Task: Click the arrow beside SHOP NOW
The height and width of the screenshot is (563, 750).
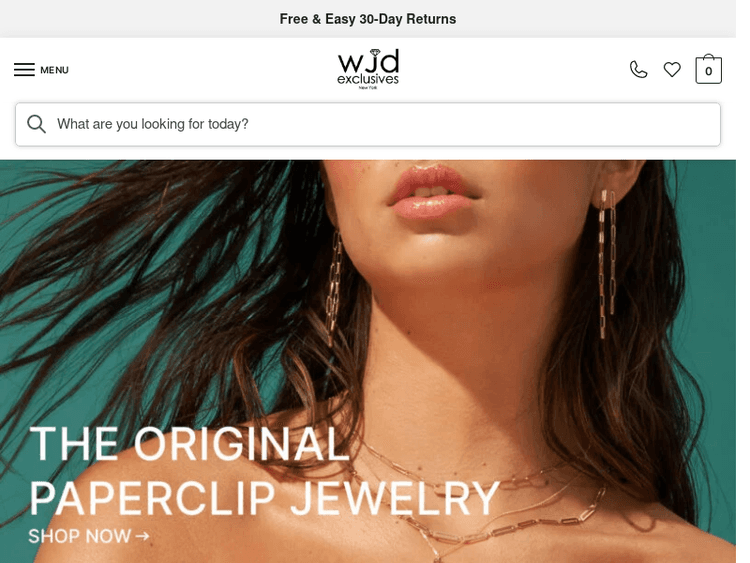Action: click(x=142, y=537)
